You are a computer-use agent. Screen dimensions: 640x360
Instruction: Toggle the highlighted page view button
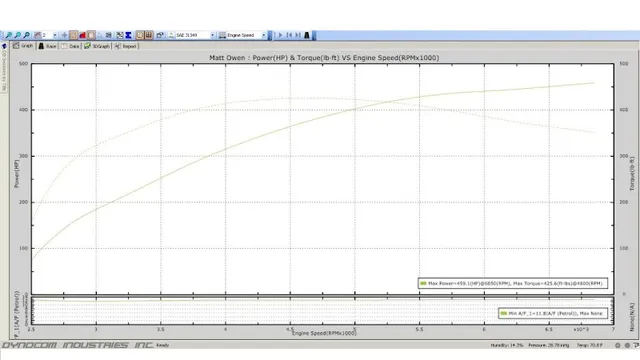pos(91,36)
